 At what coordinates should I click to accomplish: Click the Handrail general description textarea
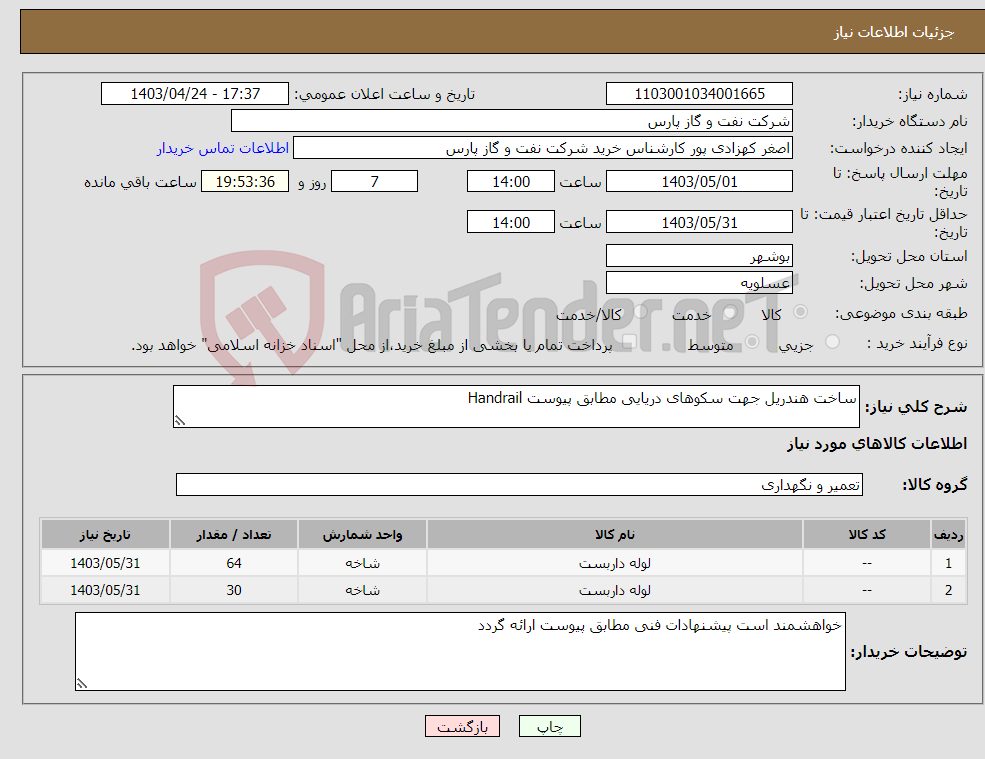click(x=516, y=407)
